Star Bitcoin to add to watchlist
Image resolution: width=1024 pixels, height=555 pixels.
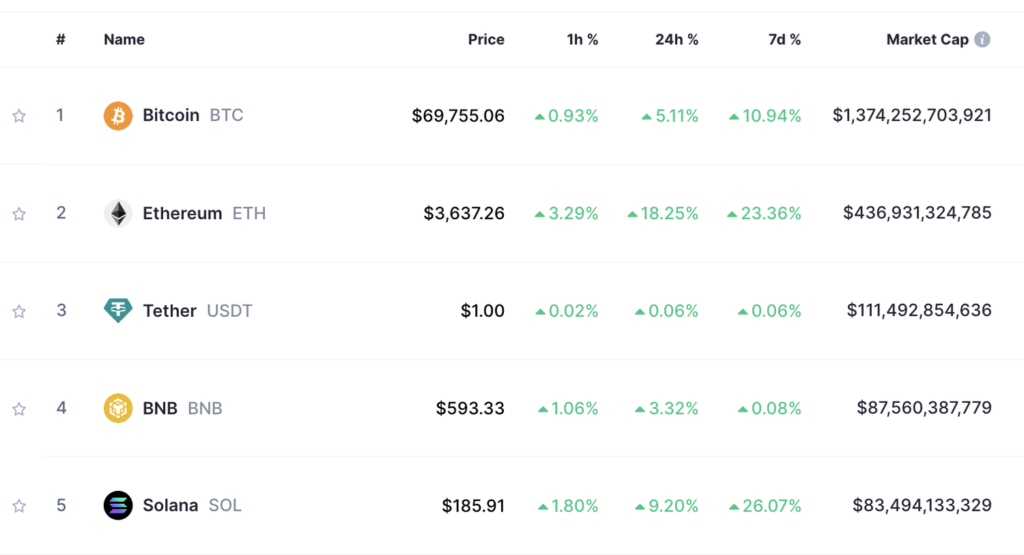click(19, 116)
